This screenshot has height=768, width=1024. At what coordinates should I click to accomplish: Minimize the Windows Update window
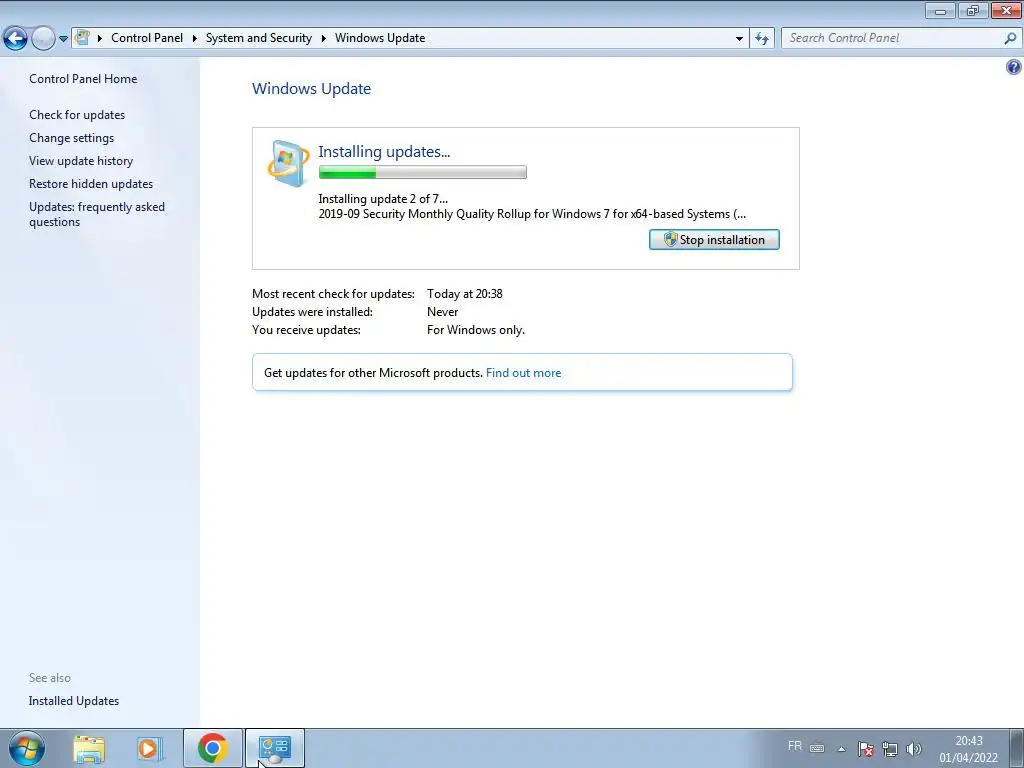point(940,10)
